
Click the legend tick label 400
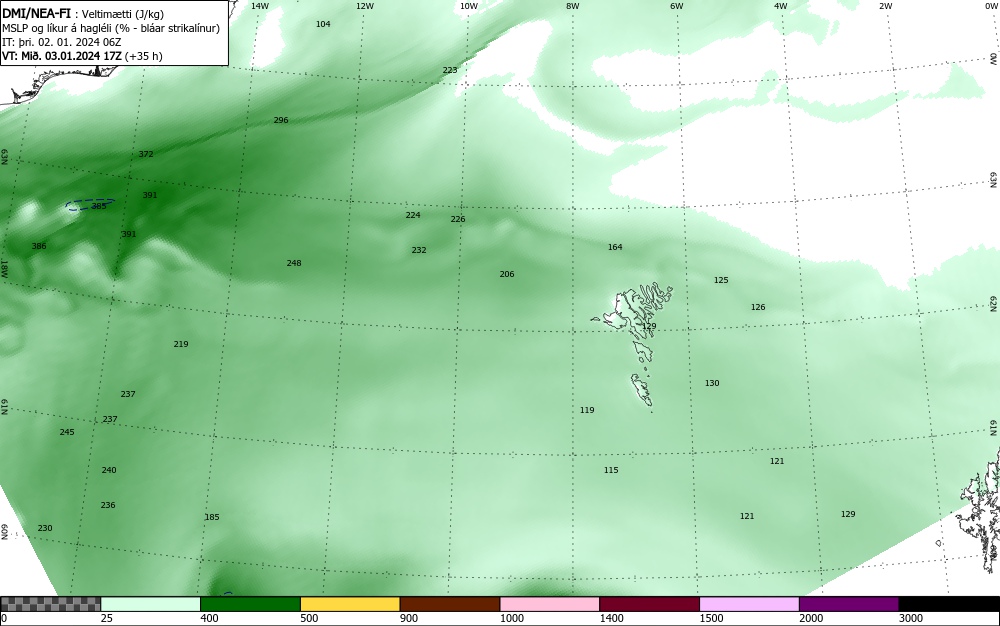coord(209,618)
